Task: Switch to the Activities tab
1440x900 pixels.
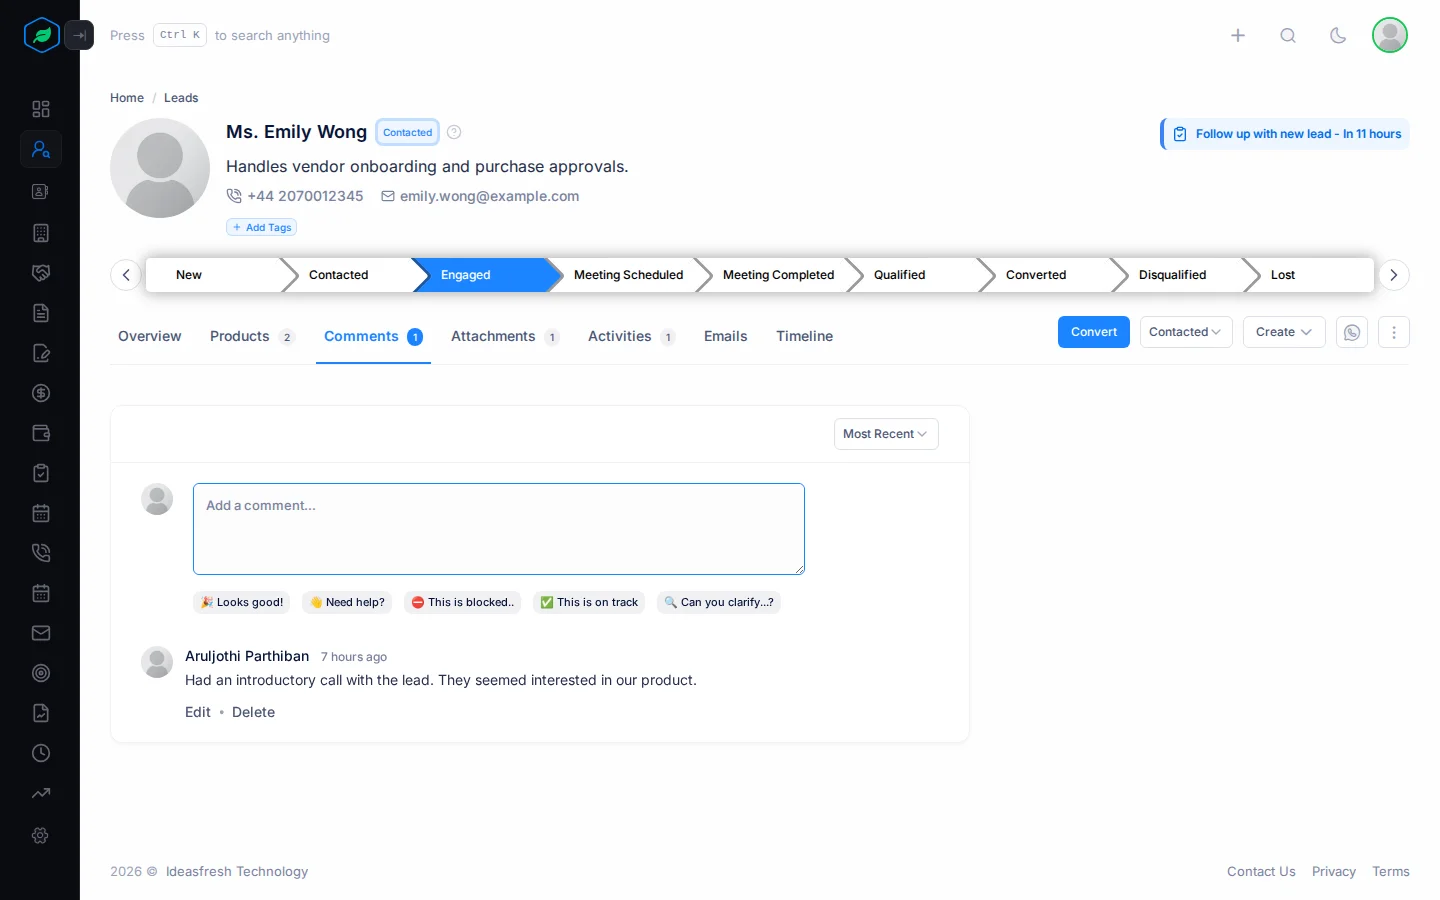Action: (632, 336)
